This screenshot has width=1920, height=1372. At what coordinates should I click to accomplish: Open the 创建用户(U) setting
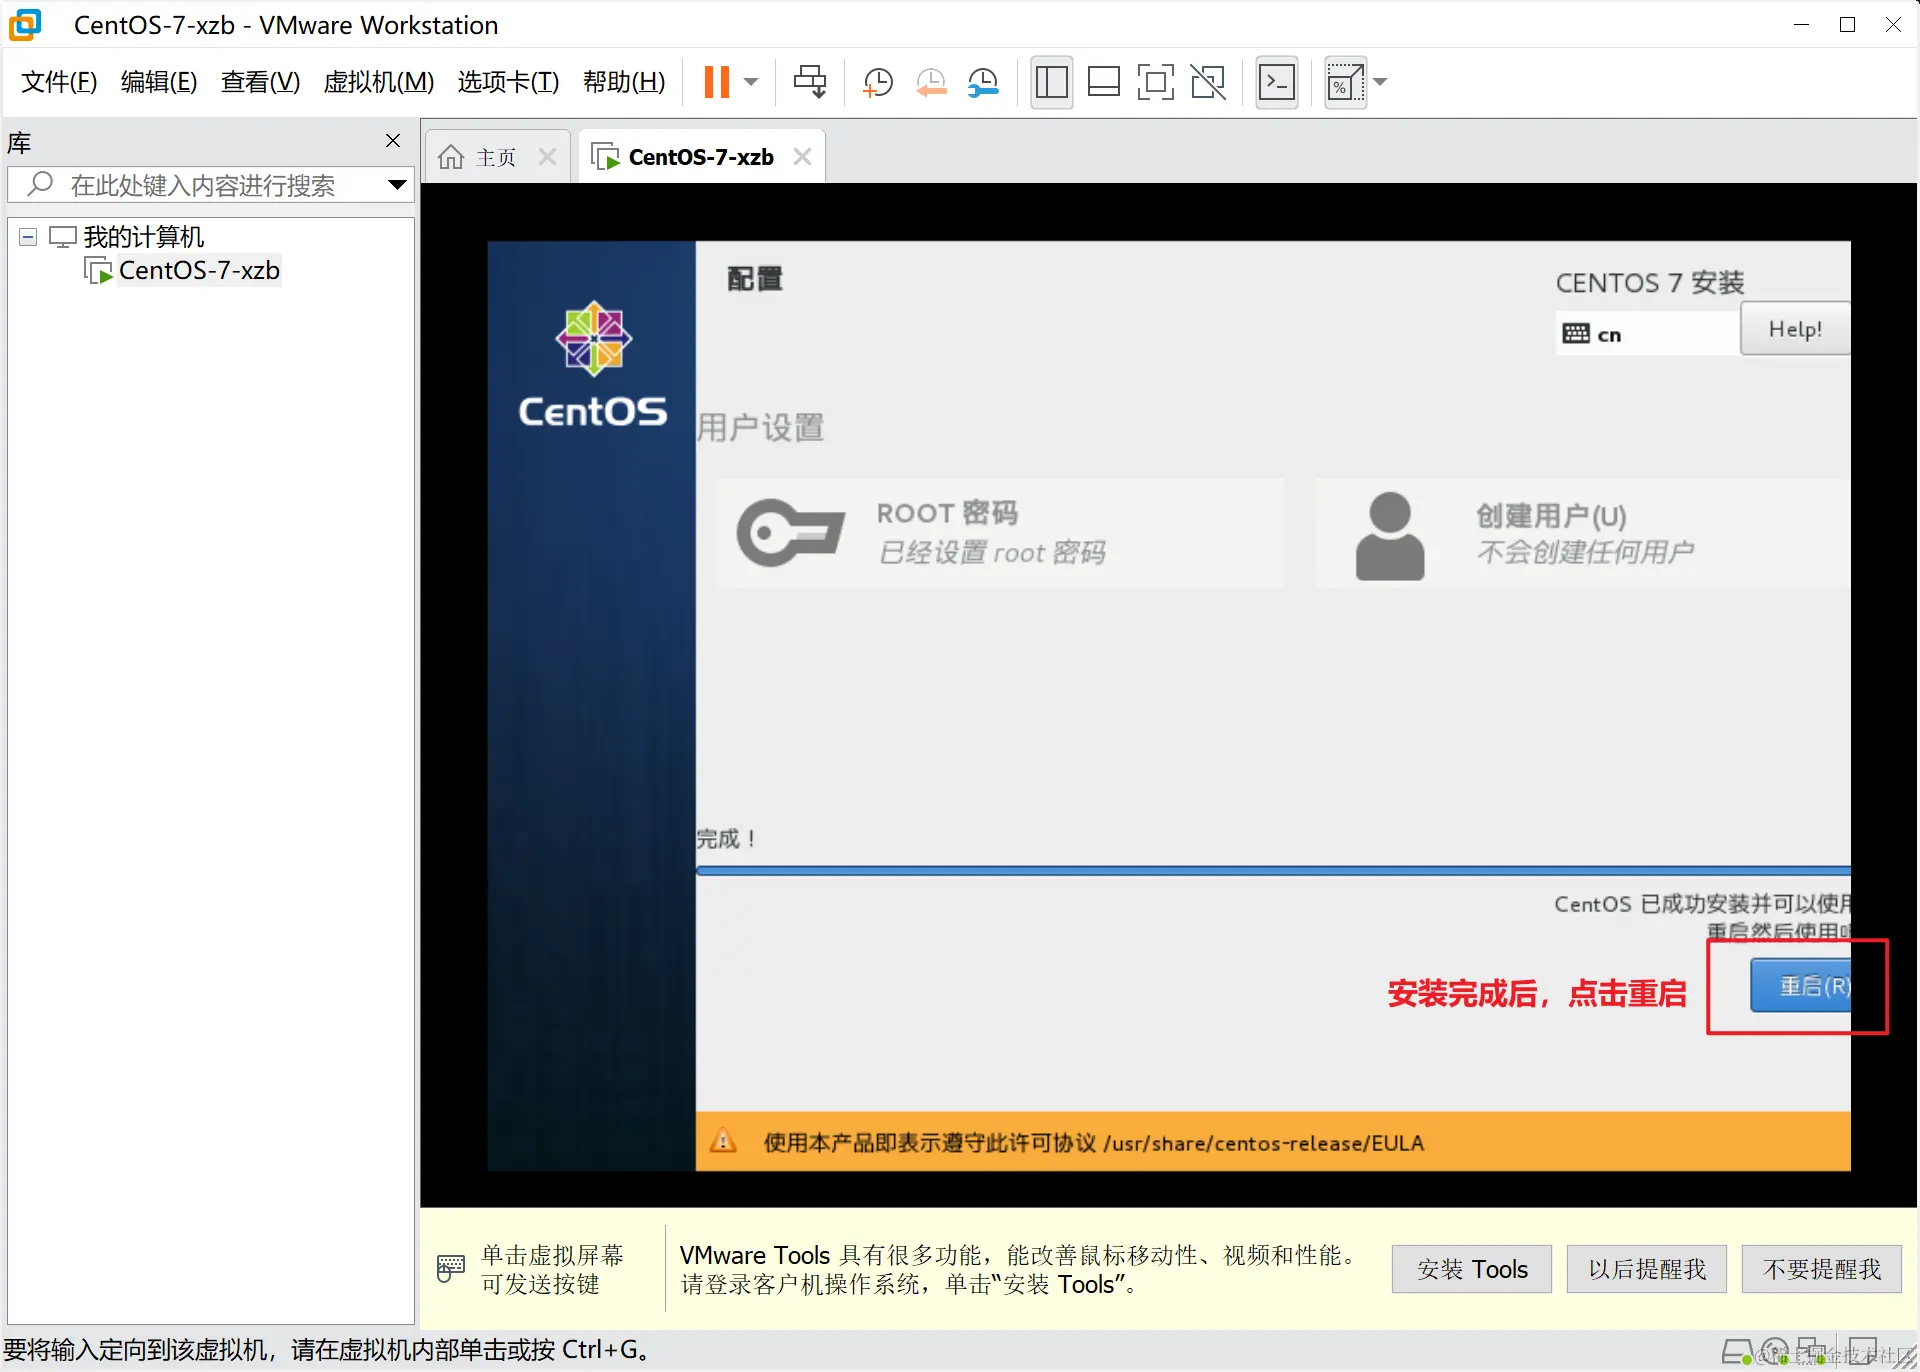pos(1582,532)
